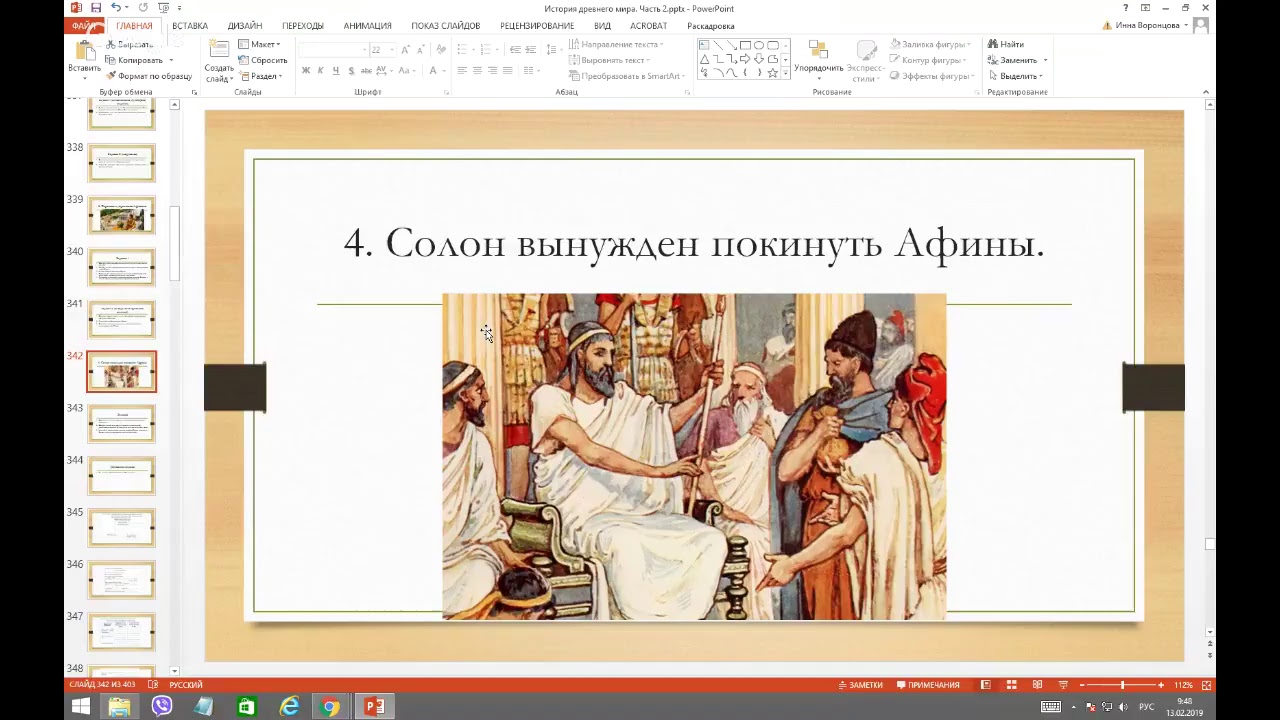Click the Save icon in quick access toolbar

pyautogui.click(x=96, y=8)
